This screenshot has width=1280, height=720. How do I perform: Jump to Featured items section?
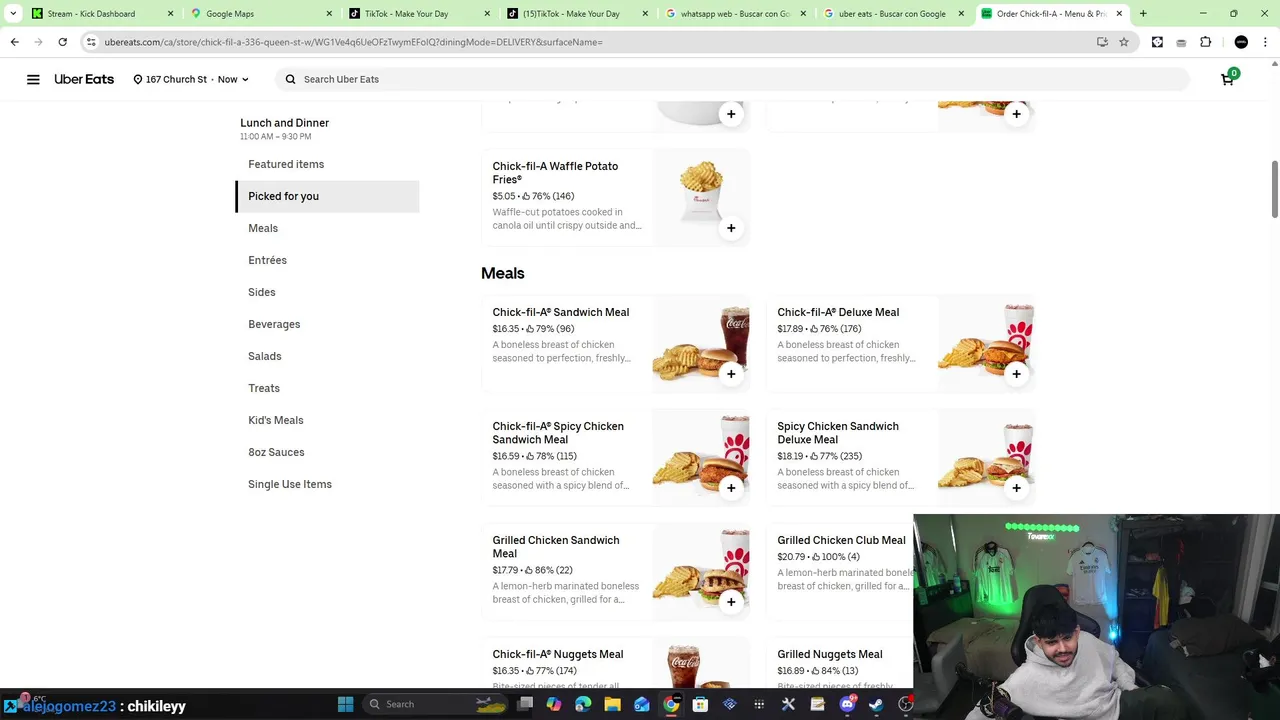[x=286, y=164]
